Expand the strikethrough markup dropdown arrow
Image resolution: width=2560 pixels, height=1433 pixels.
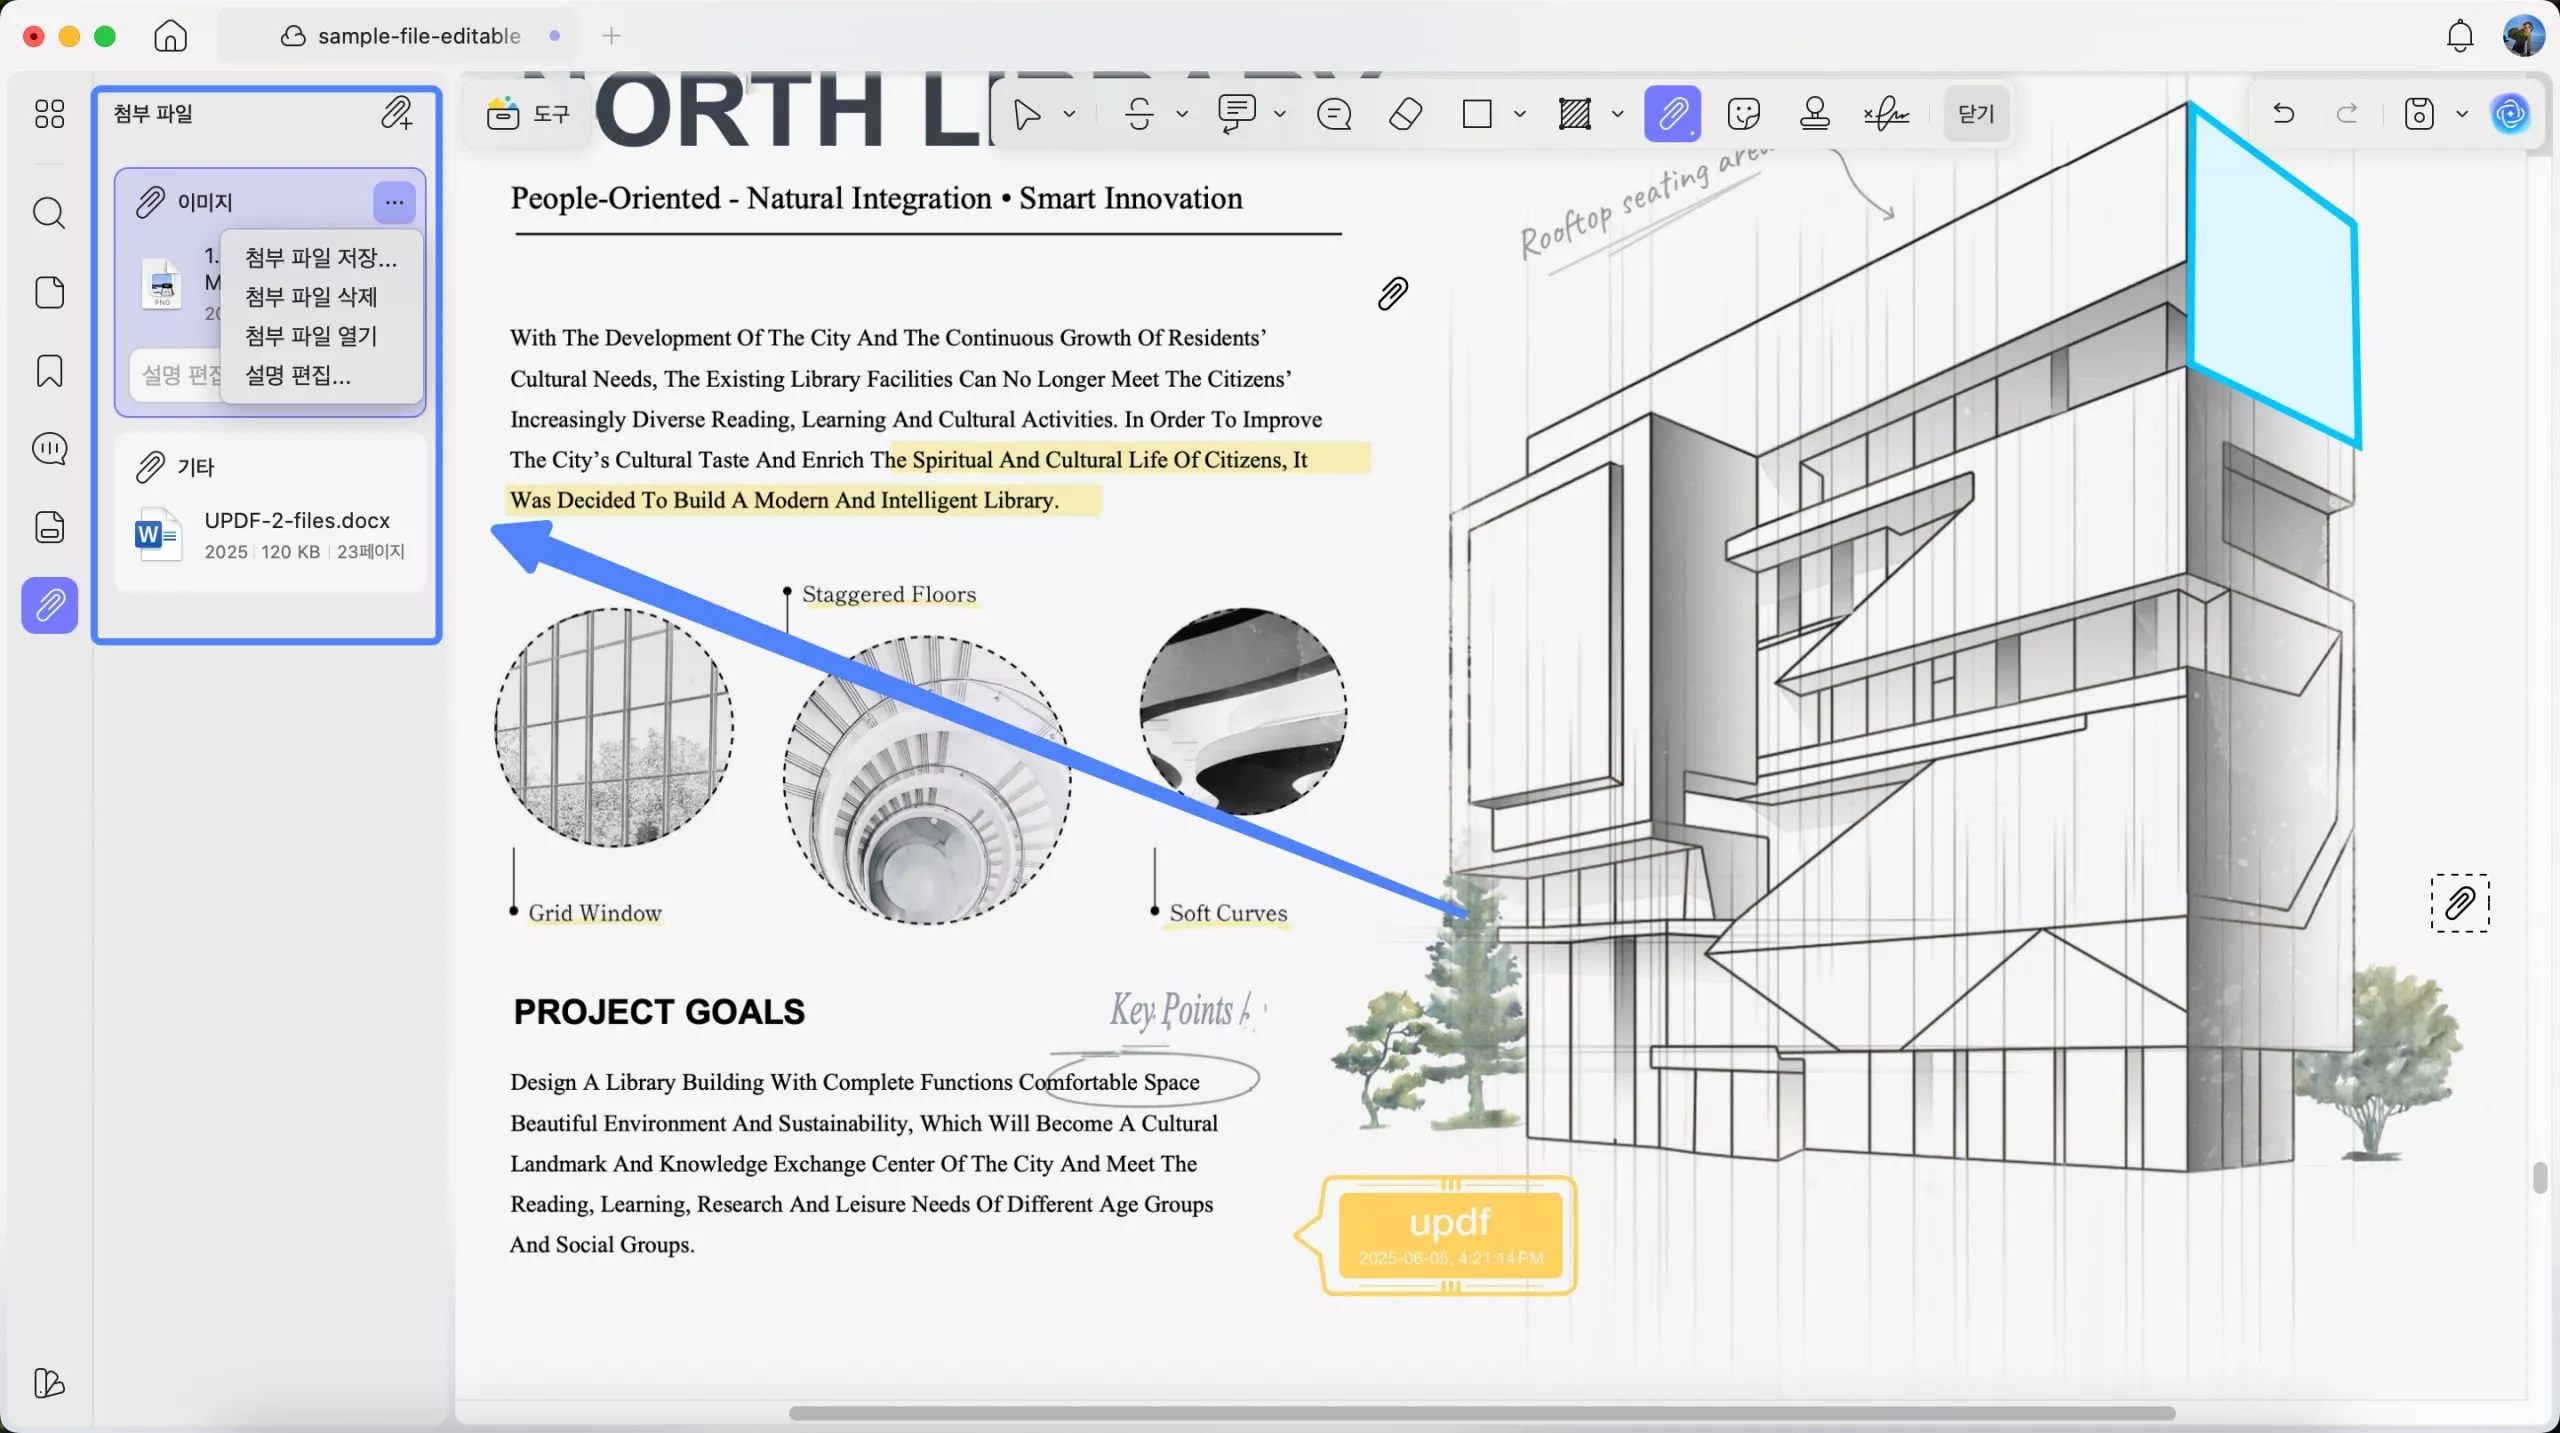pyautogui.click(x=1182, y=114)
